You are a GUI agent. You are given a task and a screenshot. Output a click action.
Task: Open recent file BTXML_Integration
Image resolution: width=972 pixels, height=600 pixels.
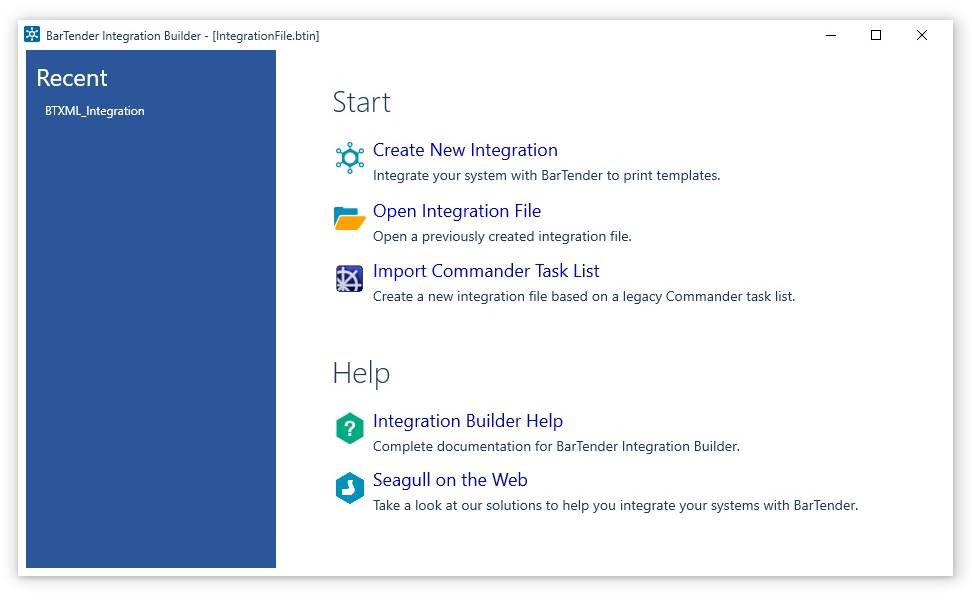point(95,111)
